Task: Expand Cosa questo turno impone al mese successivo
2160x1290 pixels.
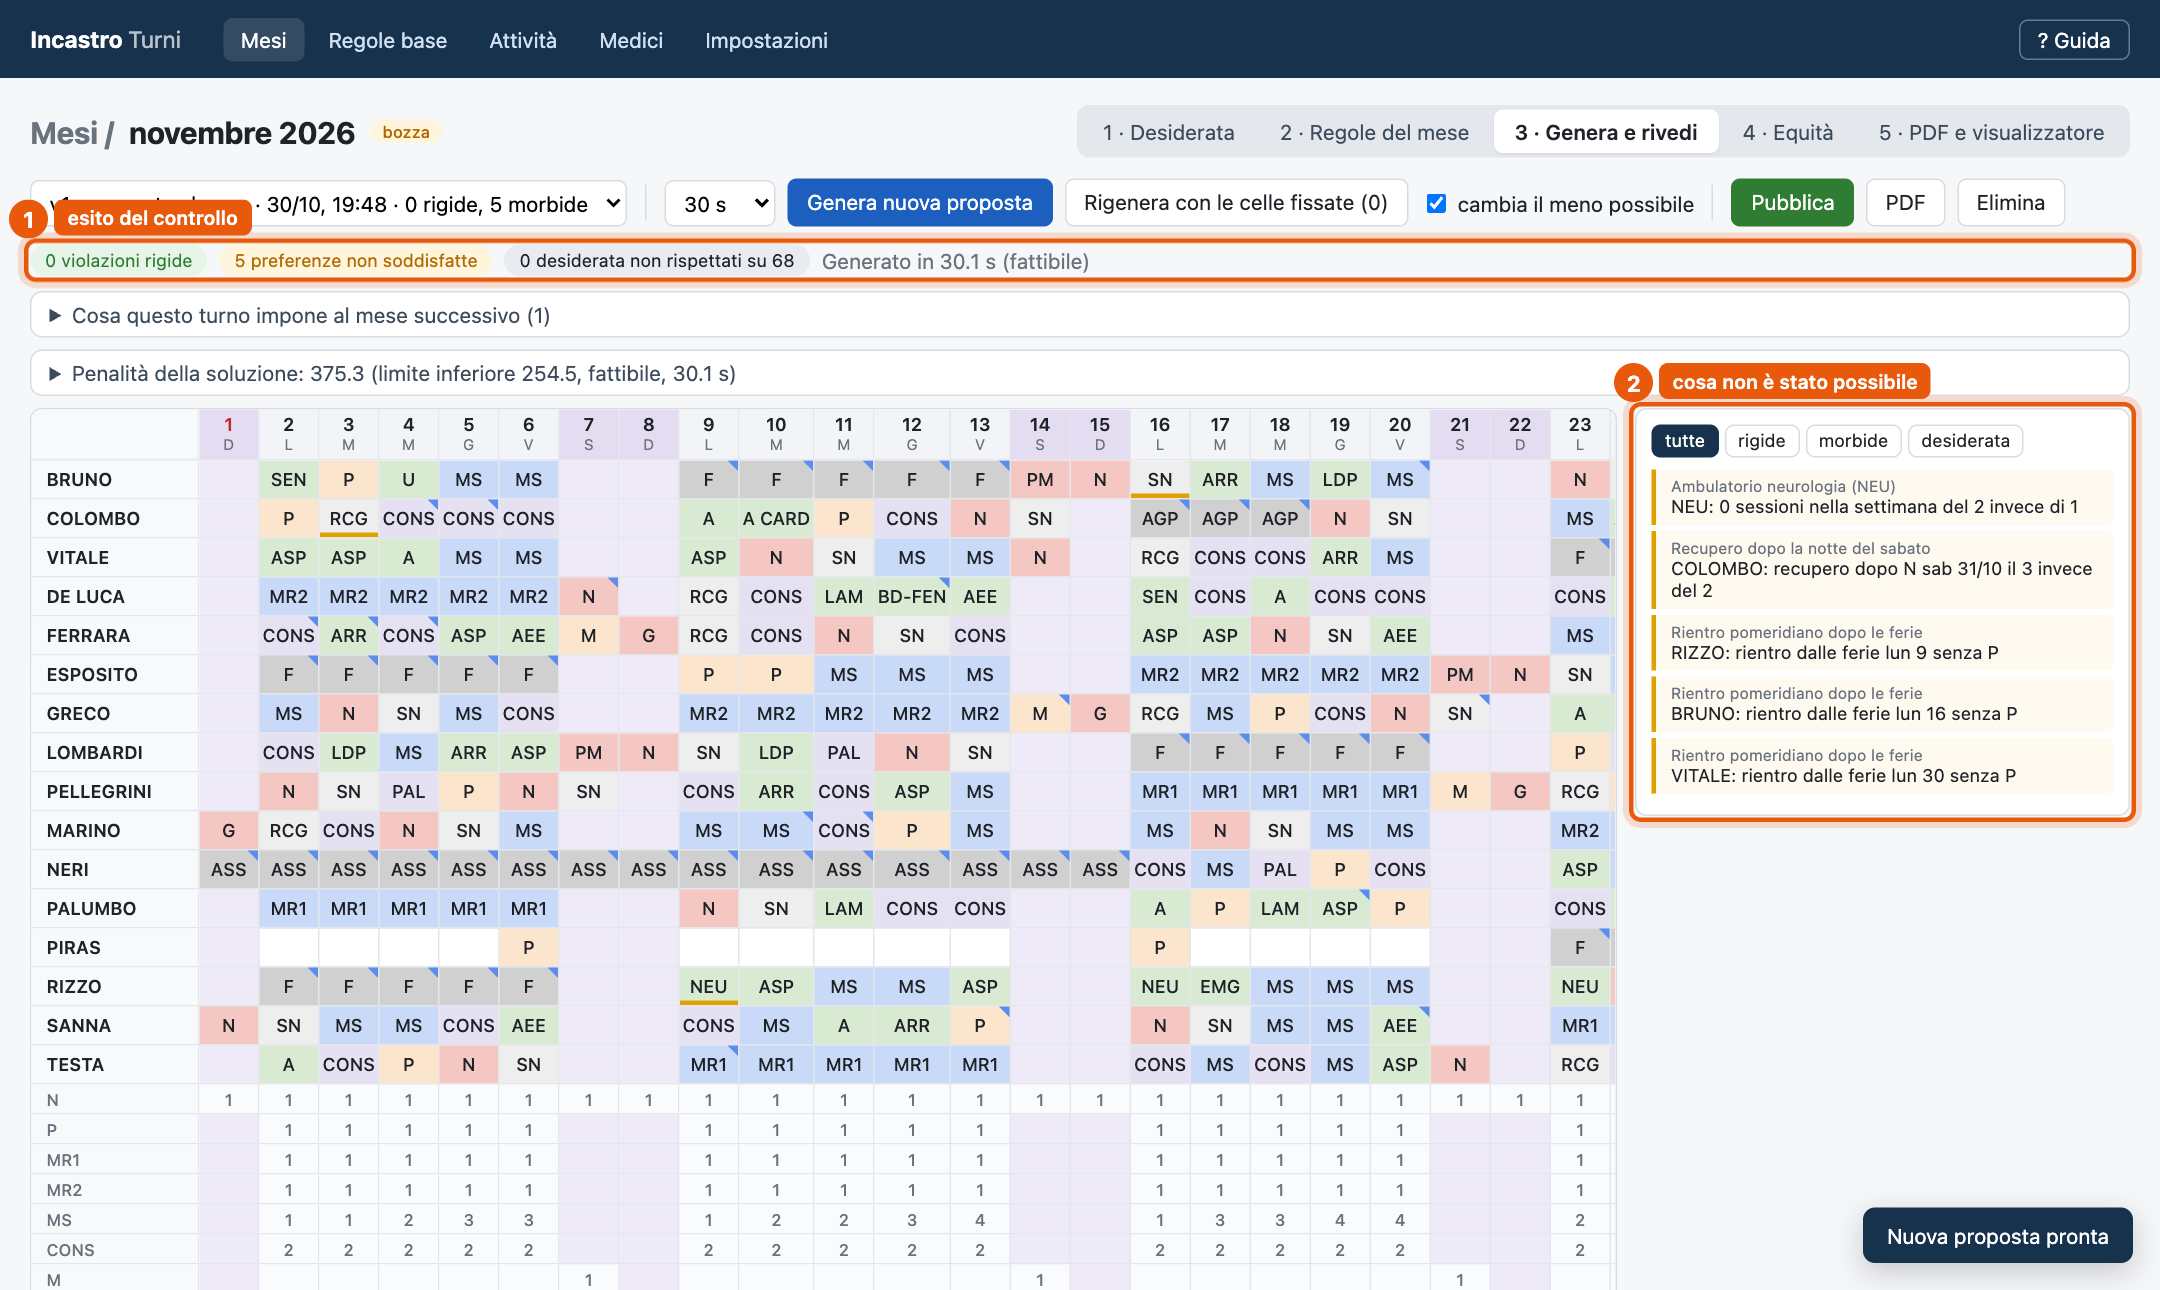Action: [1079, 315]
